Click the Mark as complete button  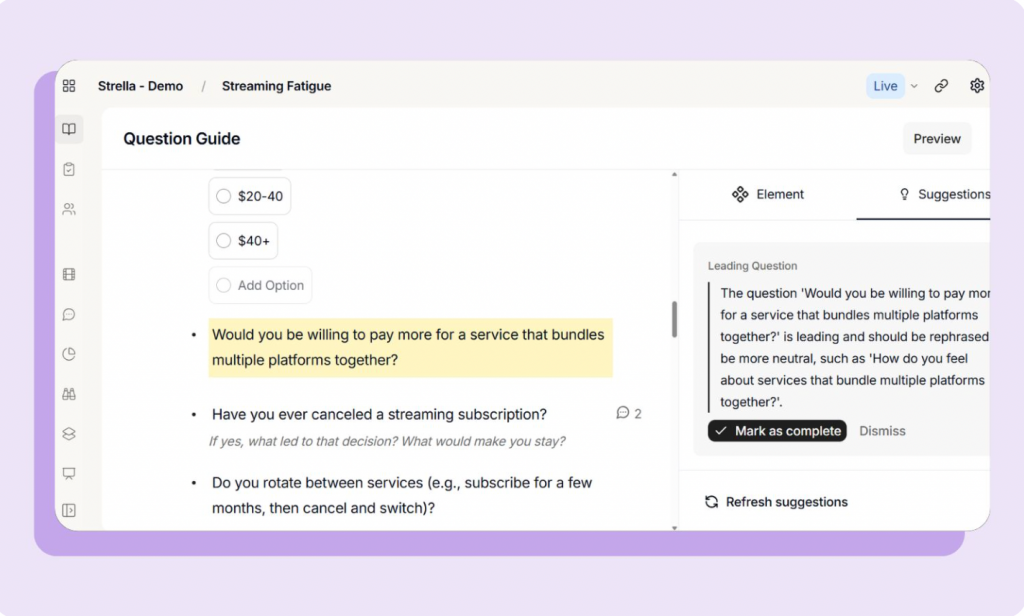[777, 431]
